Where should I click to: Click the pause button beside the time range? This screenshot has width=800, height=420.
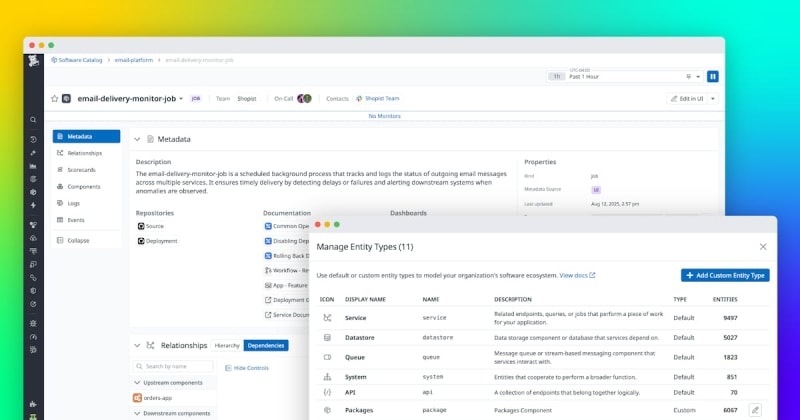(x=713, y=76)
